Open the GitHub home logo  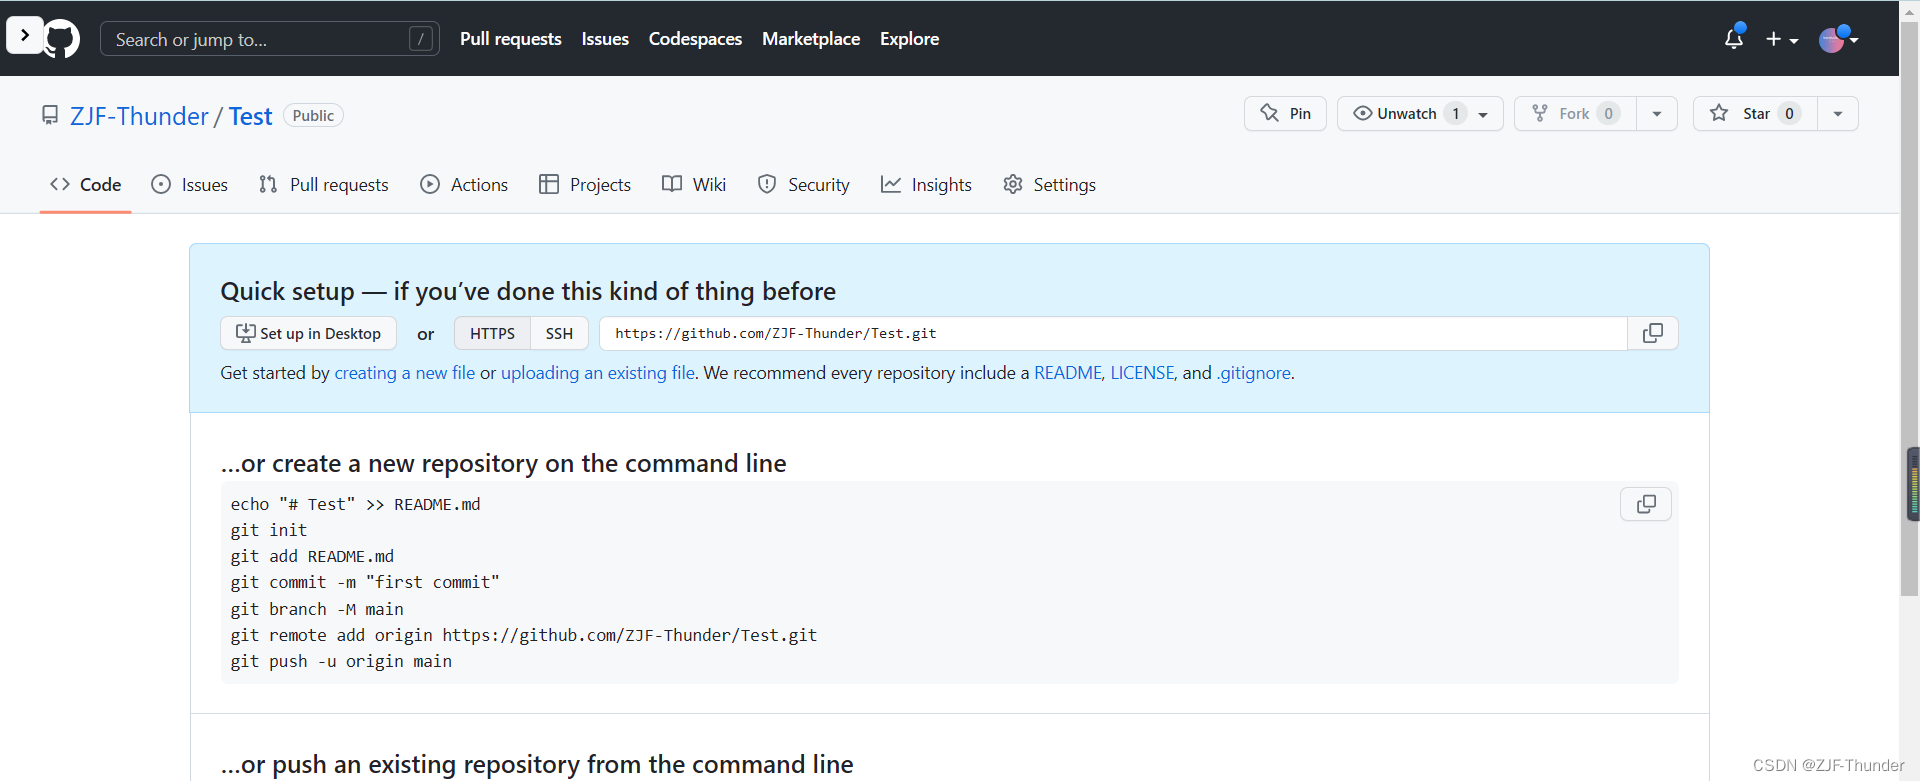(62, 39)
